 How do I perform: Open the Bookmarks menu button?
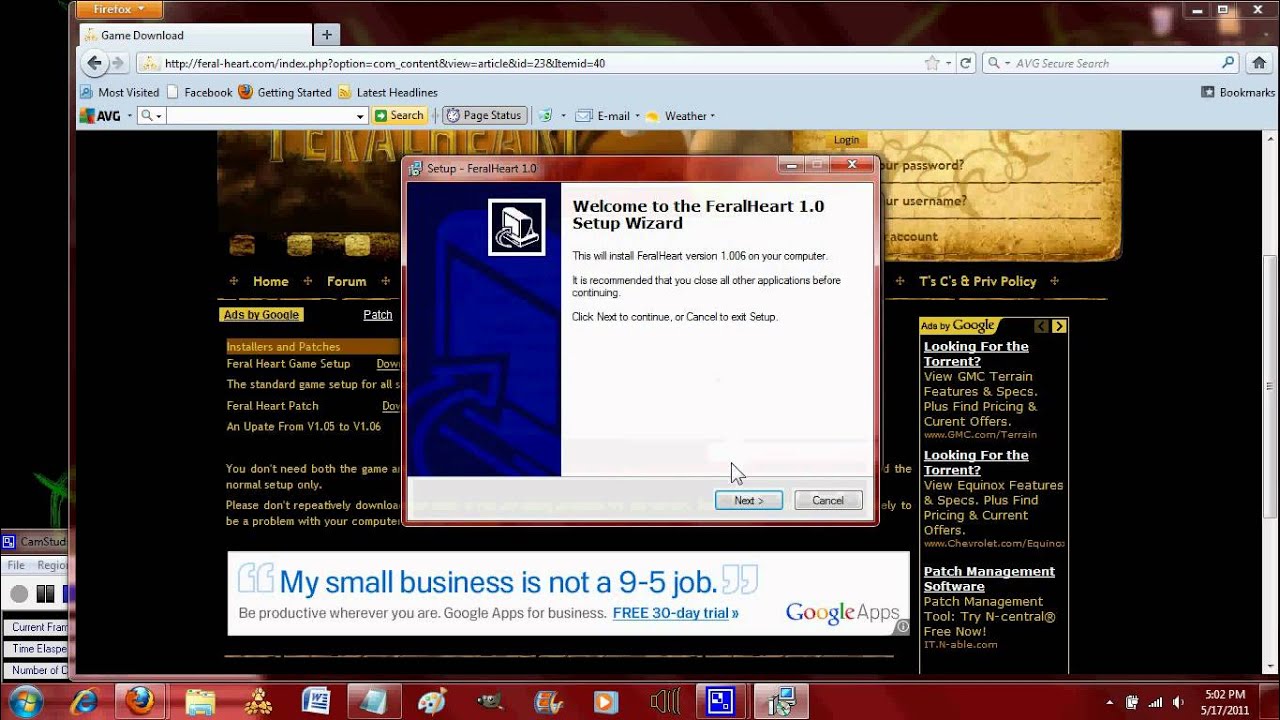1238,92
